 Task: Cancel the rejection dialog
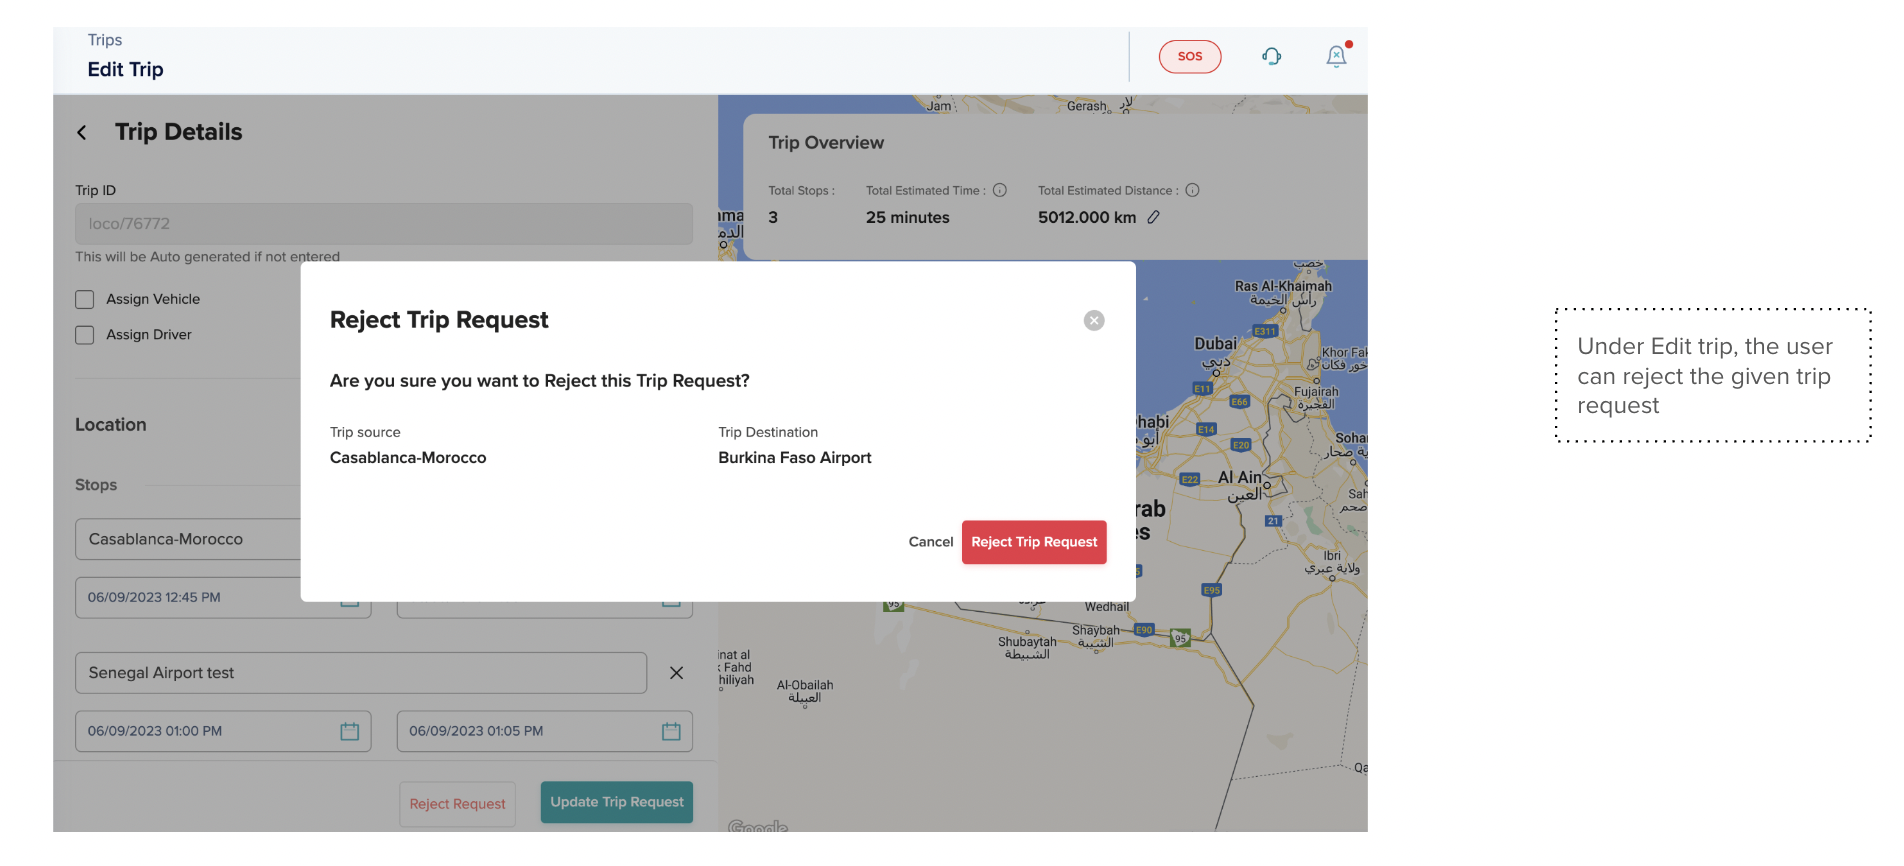click(930, 542)
